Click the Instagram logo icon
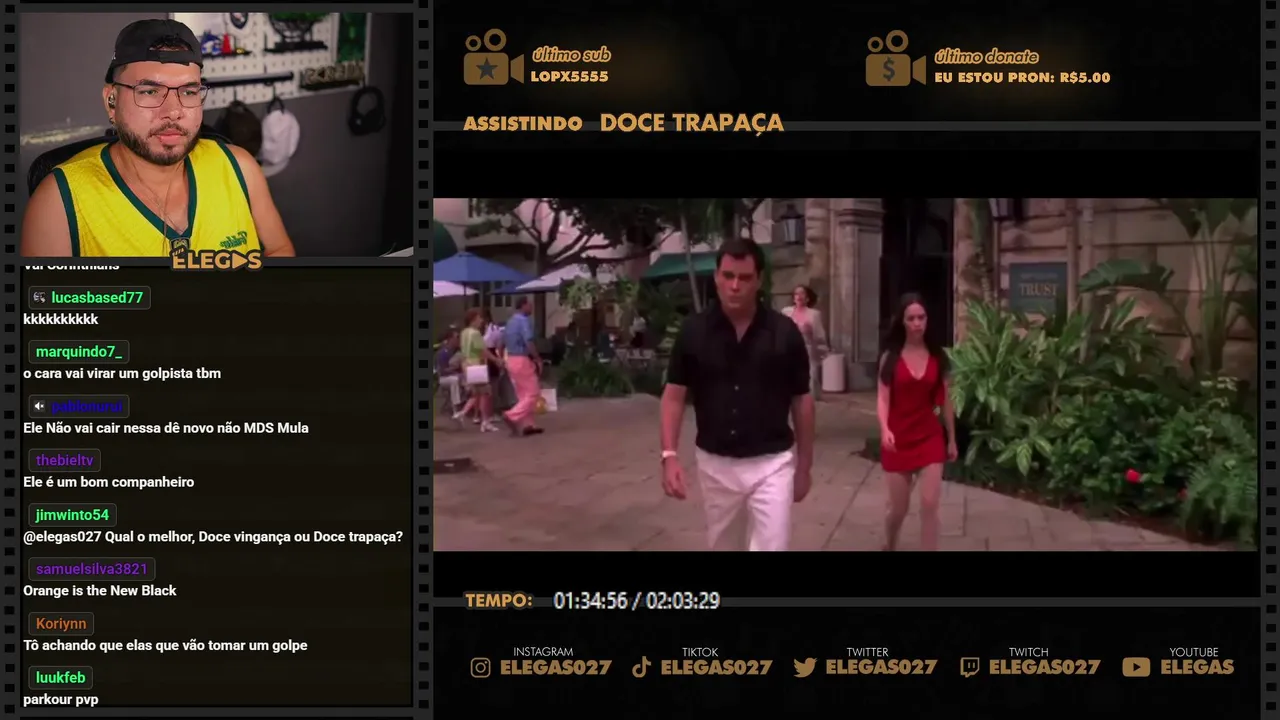 pos(481,668)
